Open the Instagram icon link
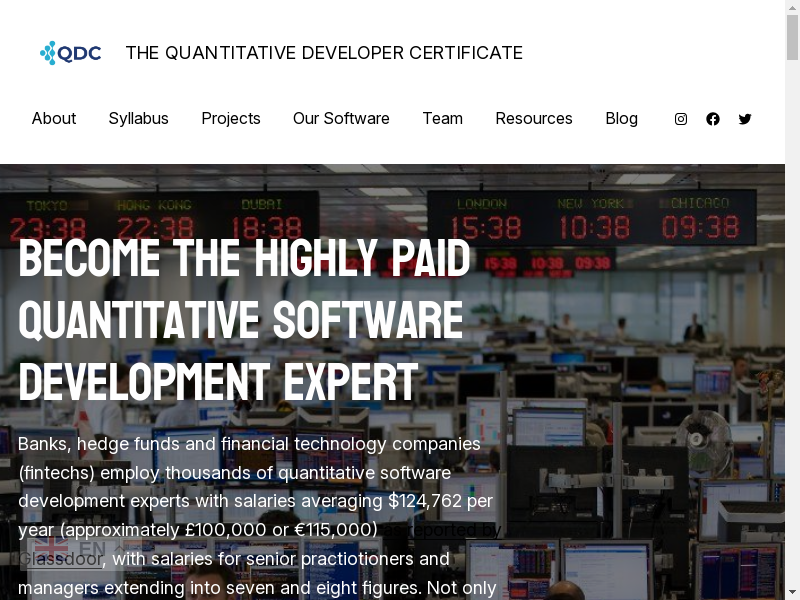Image resolution: width=800 pixels, height=600 pixels. (x=681, y=119)
